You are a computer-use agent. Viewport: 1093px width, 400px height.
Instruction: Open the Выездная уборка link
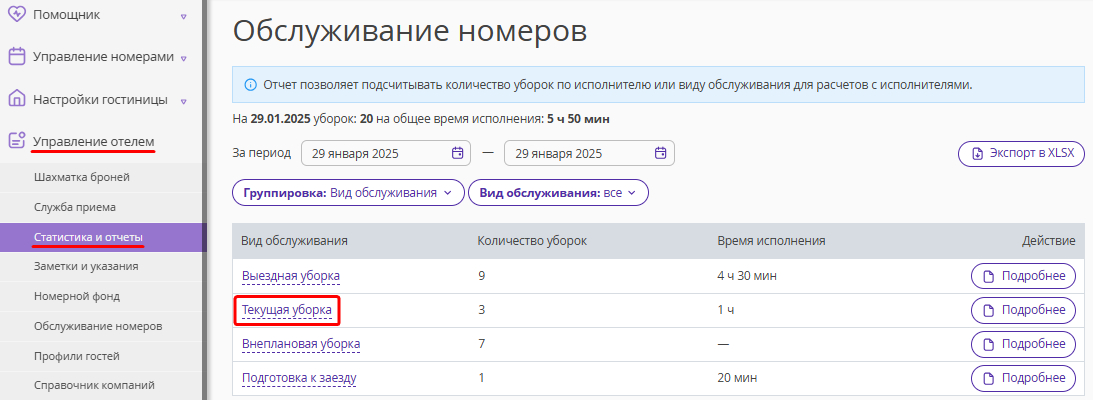(291, 276)
